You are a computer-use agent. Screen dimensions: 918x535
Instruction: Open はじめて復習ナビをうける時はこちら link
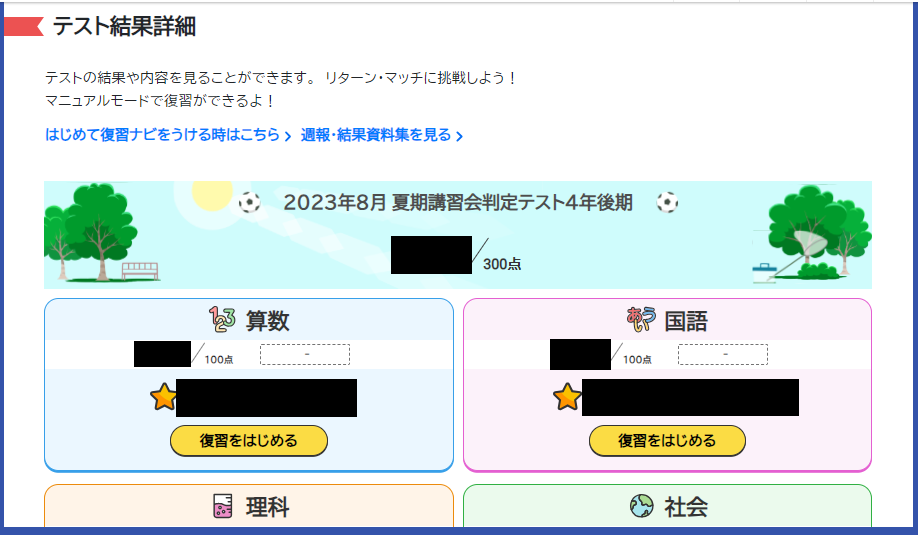coord(168,135)
